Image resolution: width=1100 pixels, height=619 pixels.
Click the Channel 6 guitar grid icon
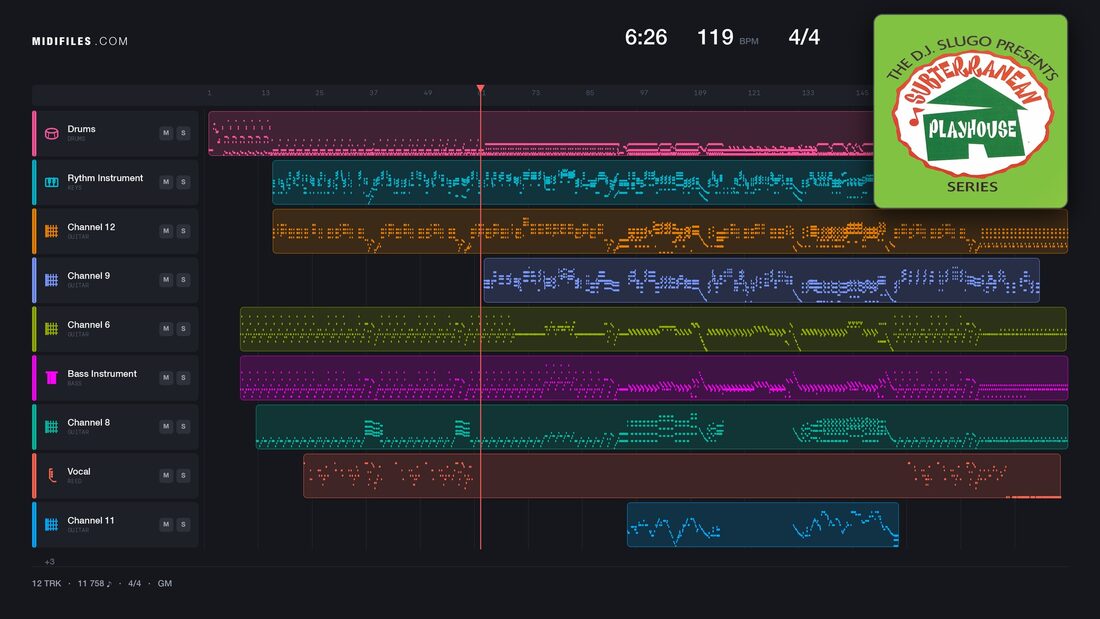click(51, 328)
